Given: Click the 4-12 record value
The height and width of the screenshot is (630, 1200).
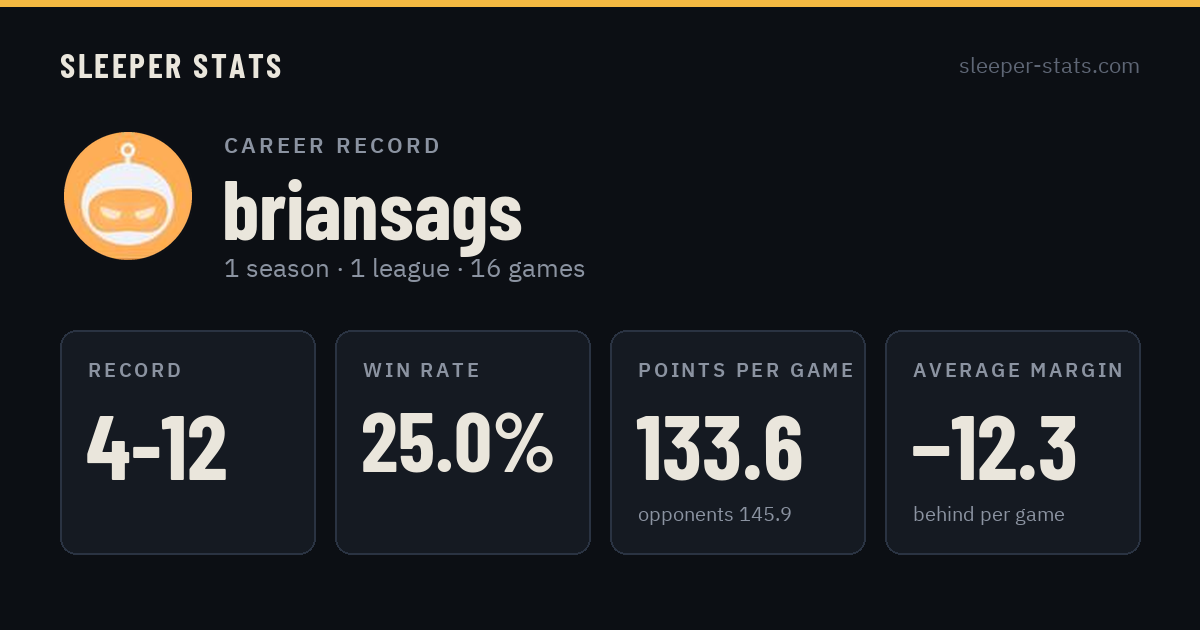Looking at the screenshot, I should [157, 448].
